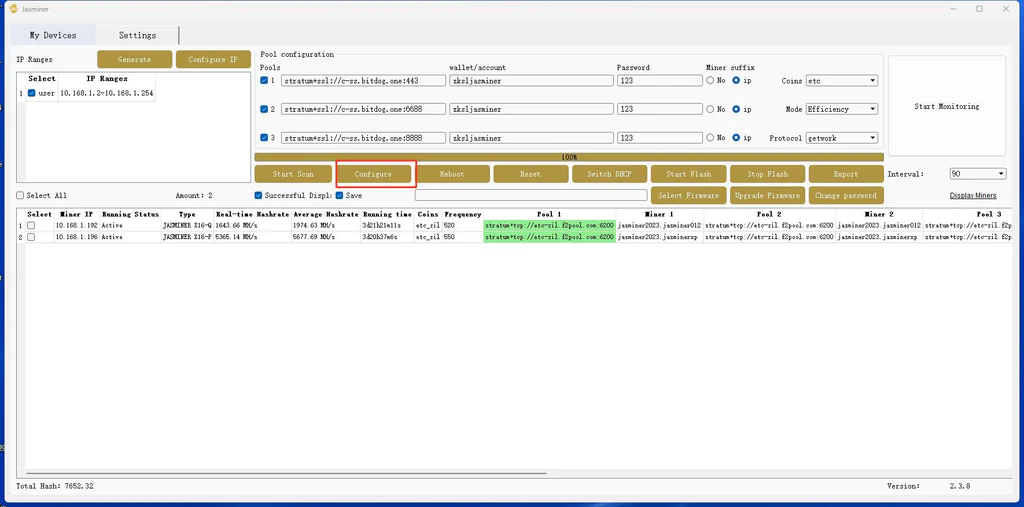Expand the Mode dropdown showing Efficiency
Image resolution: width=1024 pixels, height=507 pixels.
(x=841, y=109)
